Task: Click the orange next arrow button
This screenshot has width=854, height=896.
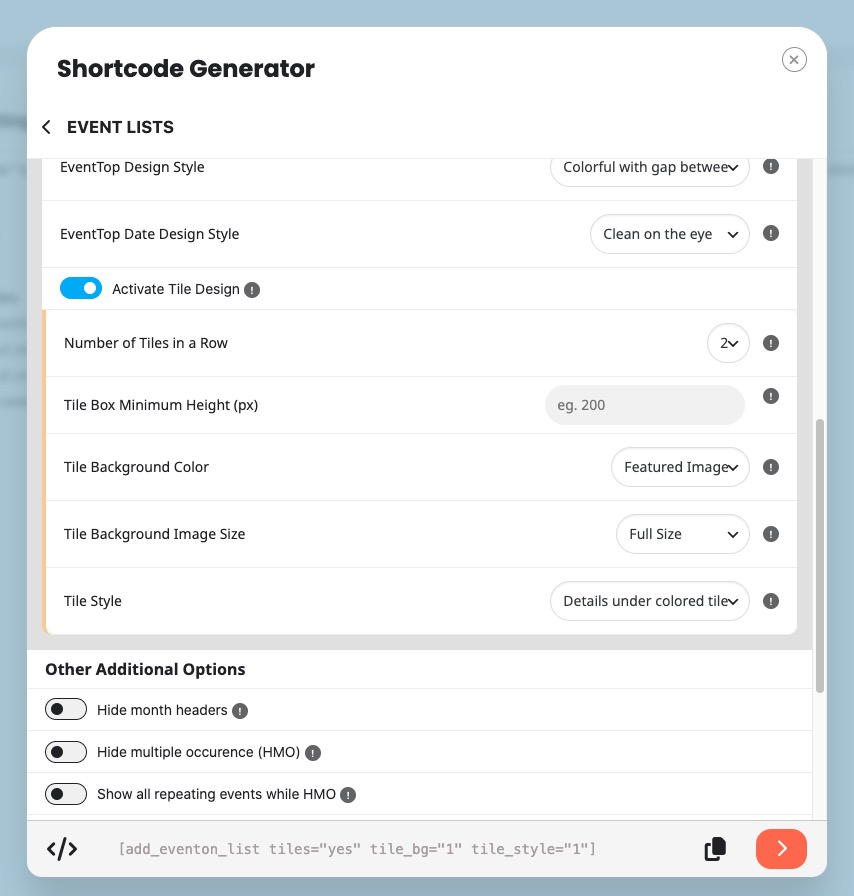Action: click(x=781, y=849)
